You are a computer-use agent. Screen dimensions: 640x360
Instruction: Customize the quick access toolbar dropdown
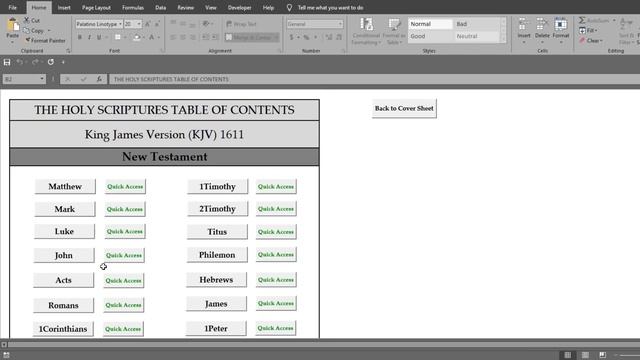[63, 62]
